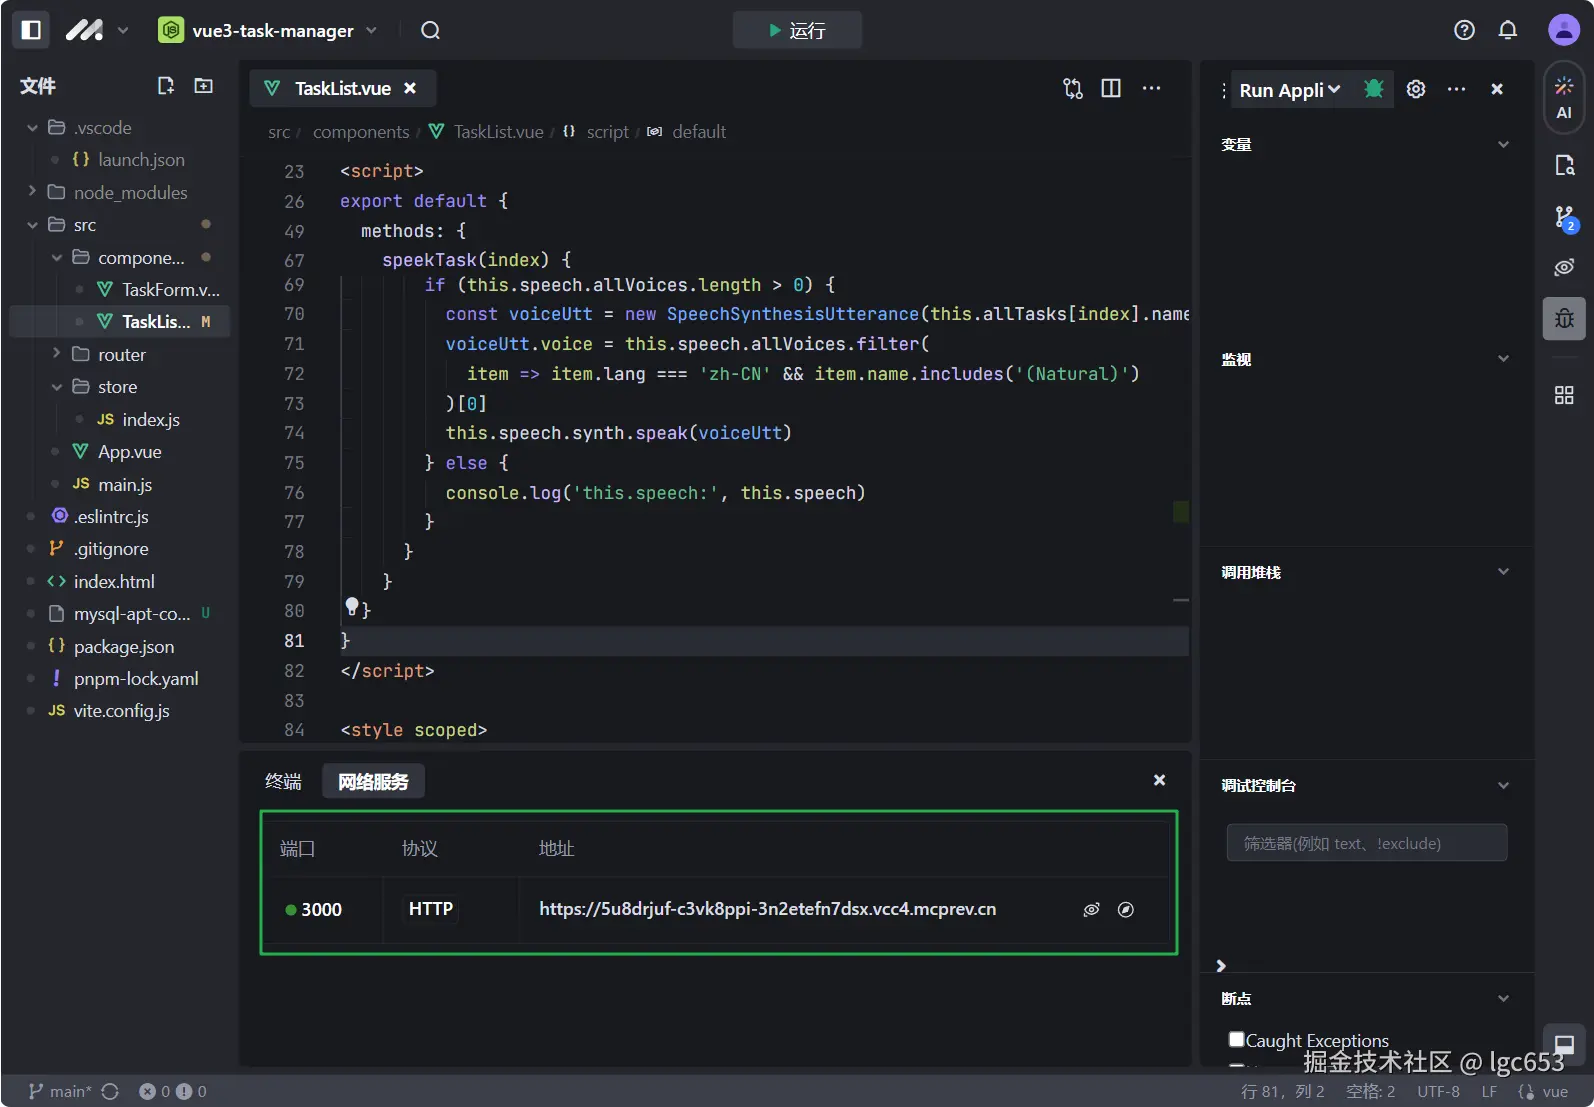The image size is (1594, 1107).
Task: Preview port 3000 with the eye icon
Action: tap(1091, 909)
